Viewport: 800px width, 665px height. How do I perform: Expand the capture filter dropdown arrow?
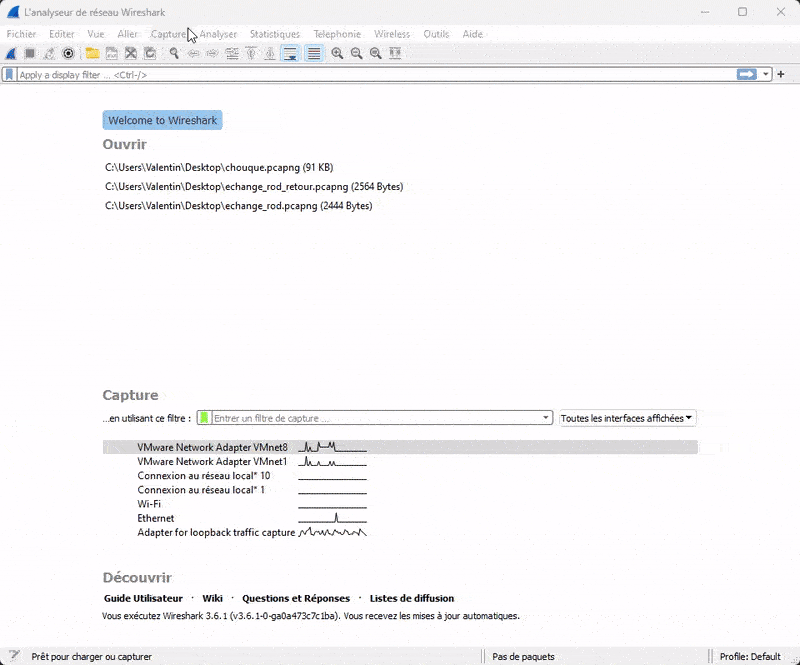pos(546,418)
